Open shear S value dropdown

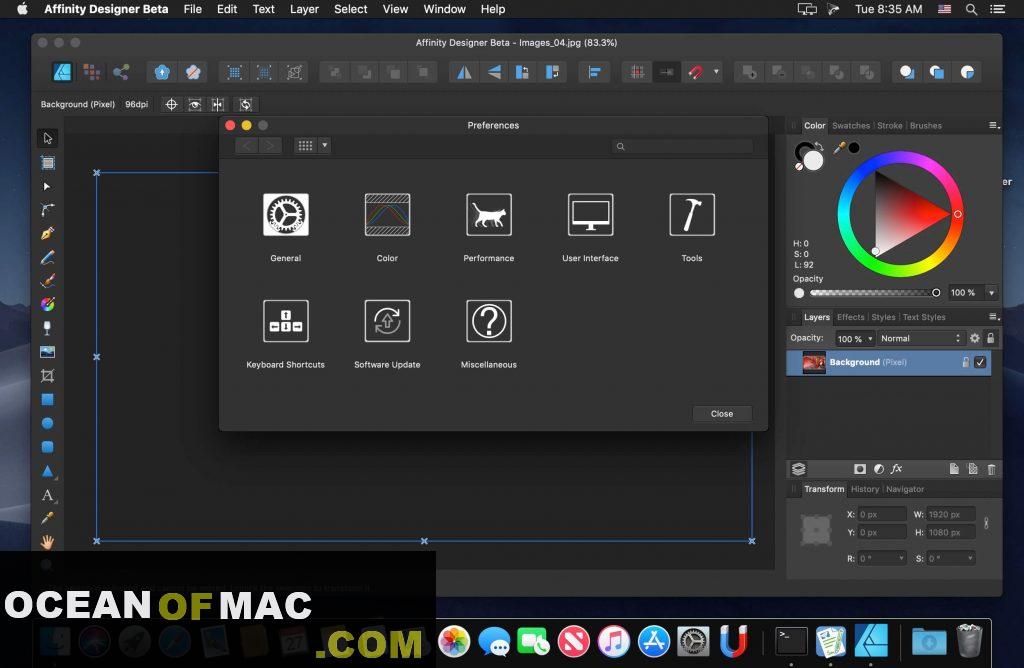[x=970, y=558]
